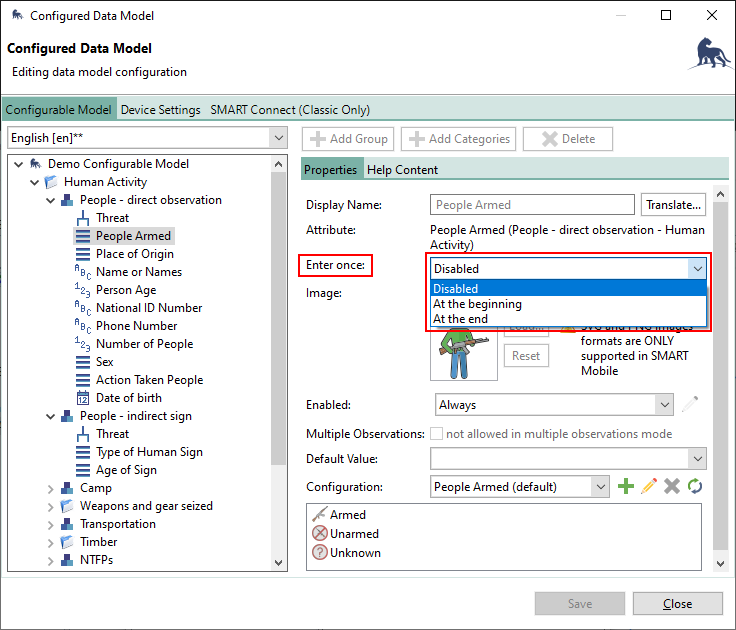The width and height of the screenshot is (736, 630).
Task: Click the Display Name text field
Action: coord(532,205)
